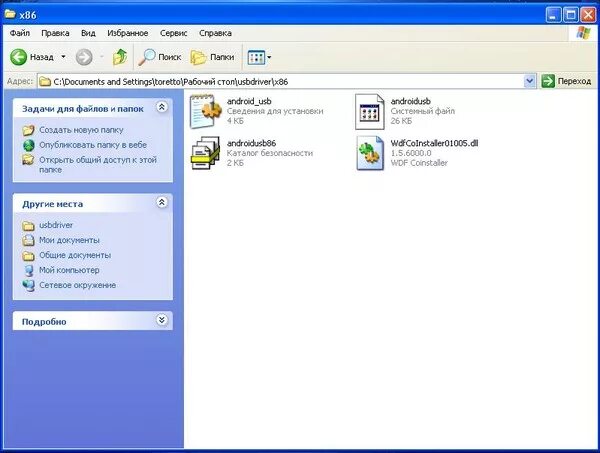Select the android_usb file name text
600x453 pixels.
pyautogui.click(x=249, y=101)
